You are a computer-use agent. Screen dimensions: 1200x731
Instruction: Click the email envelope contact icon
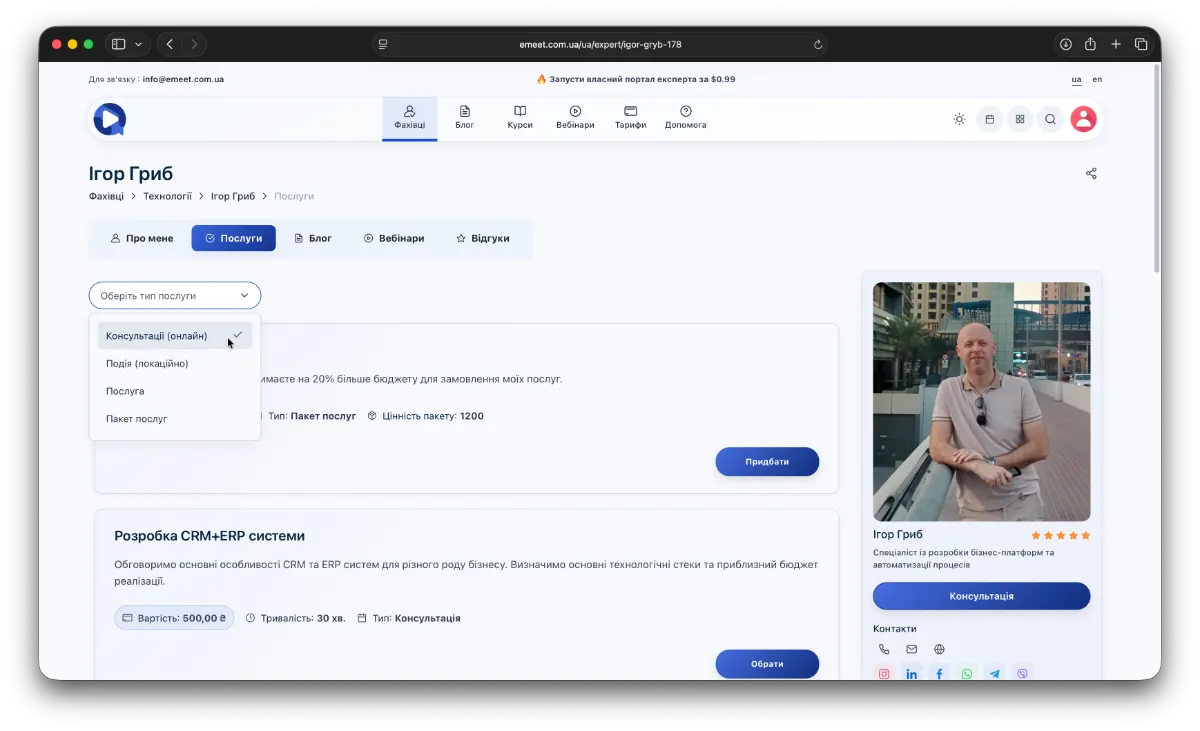click(x=911, y=649)
